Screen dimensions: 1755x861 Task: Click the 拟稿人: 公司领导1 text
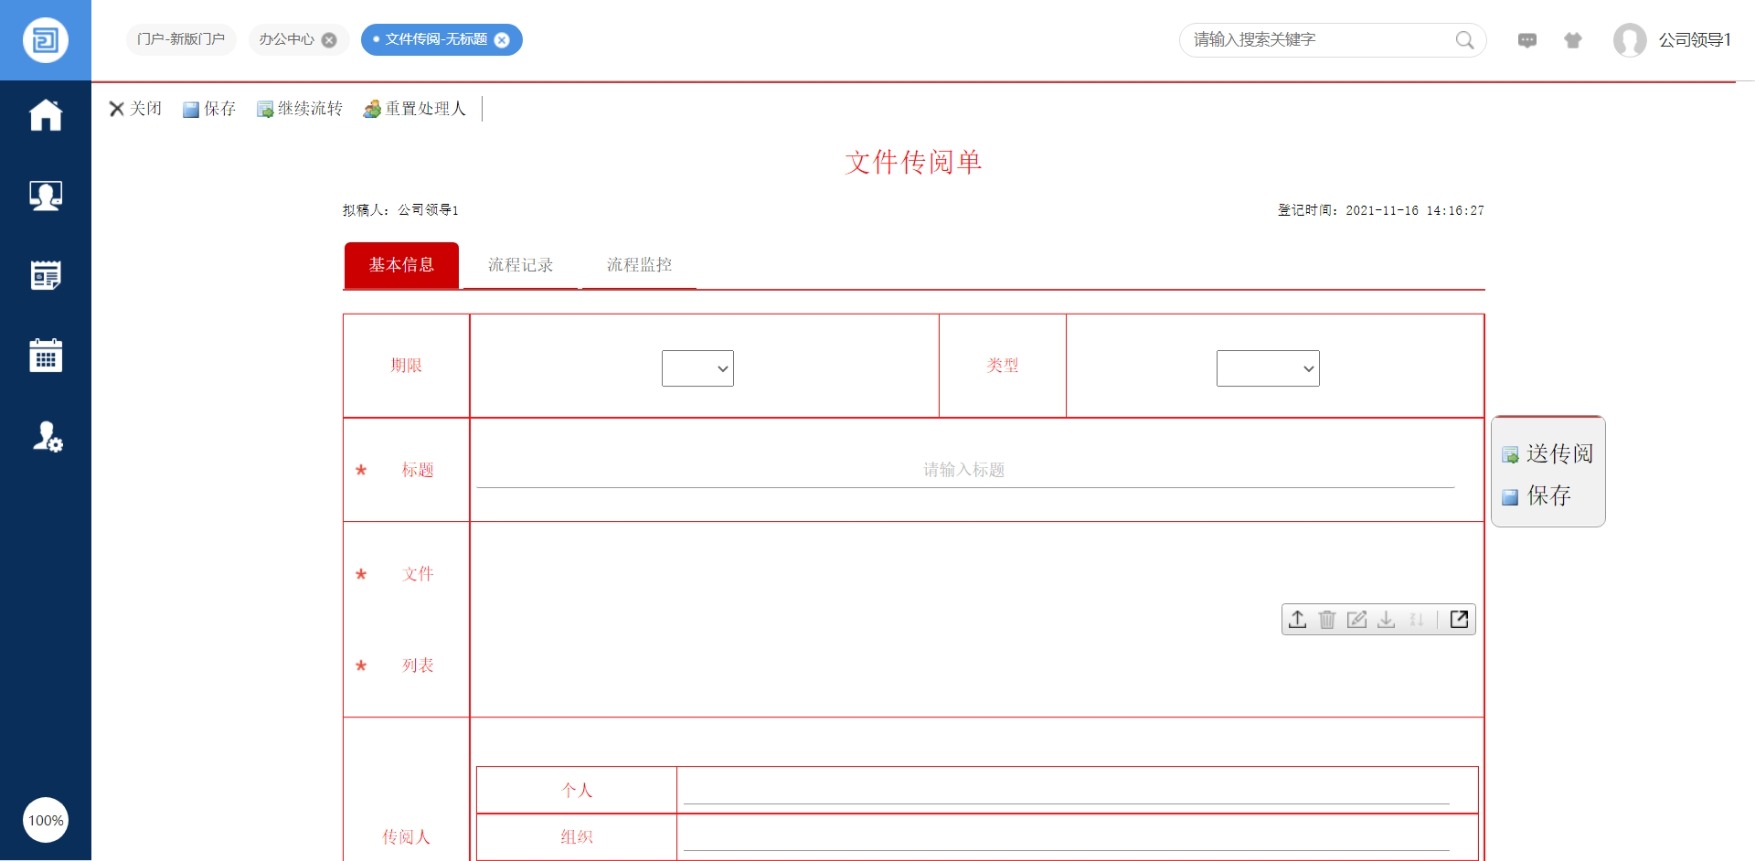[400, 210]
